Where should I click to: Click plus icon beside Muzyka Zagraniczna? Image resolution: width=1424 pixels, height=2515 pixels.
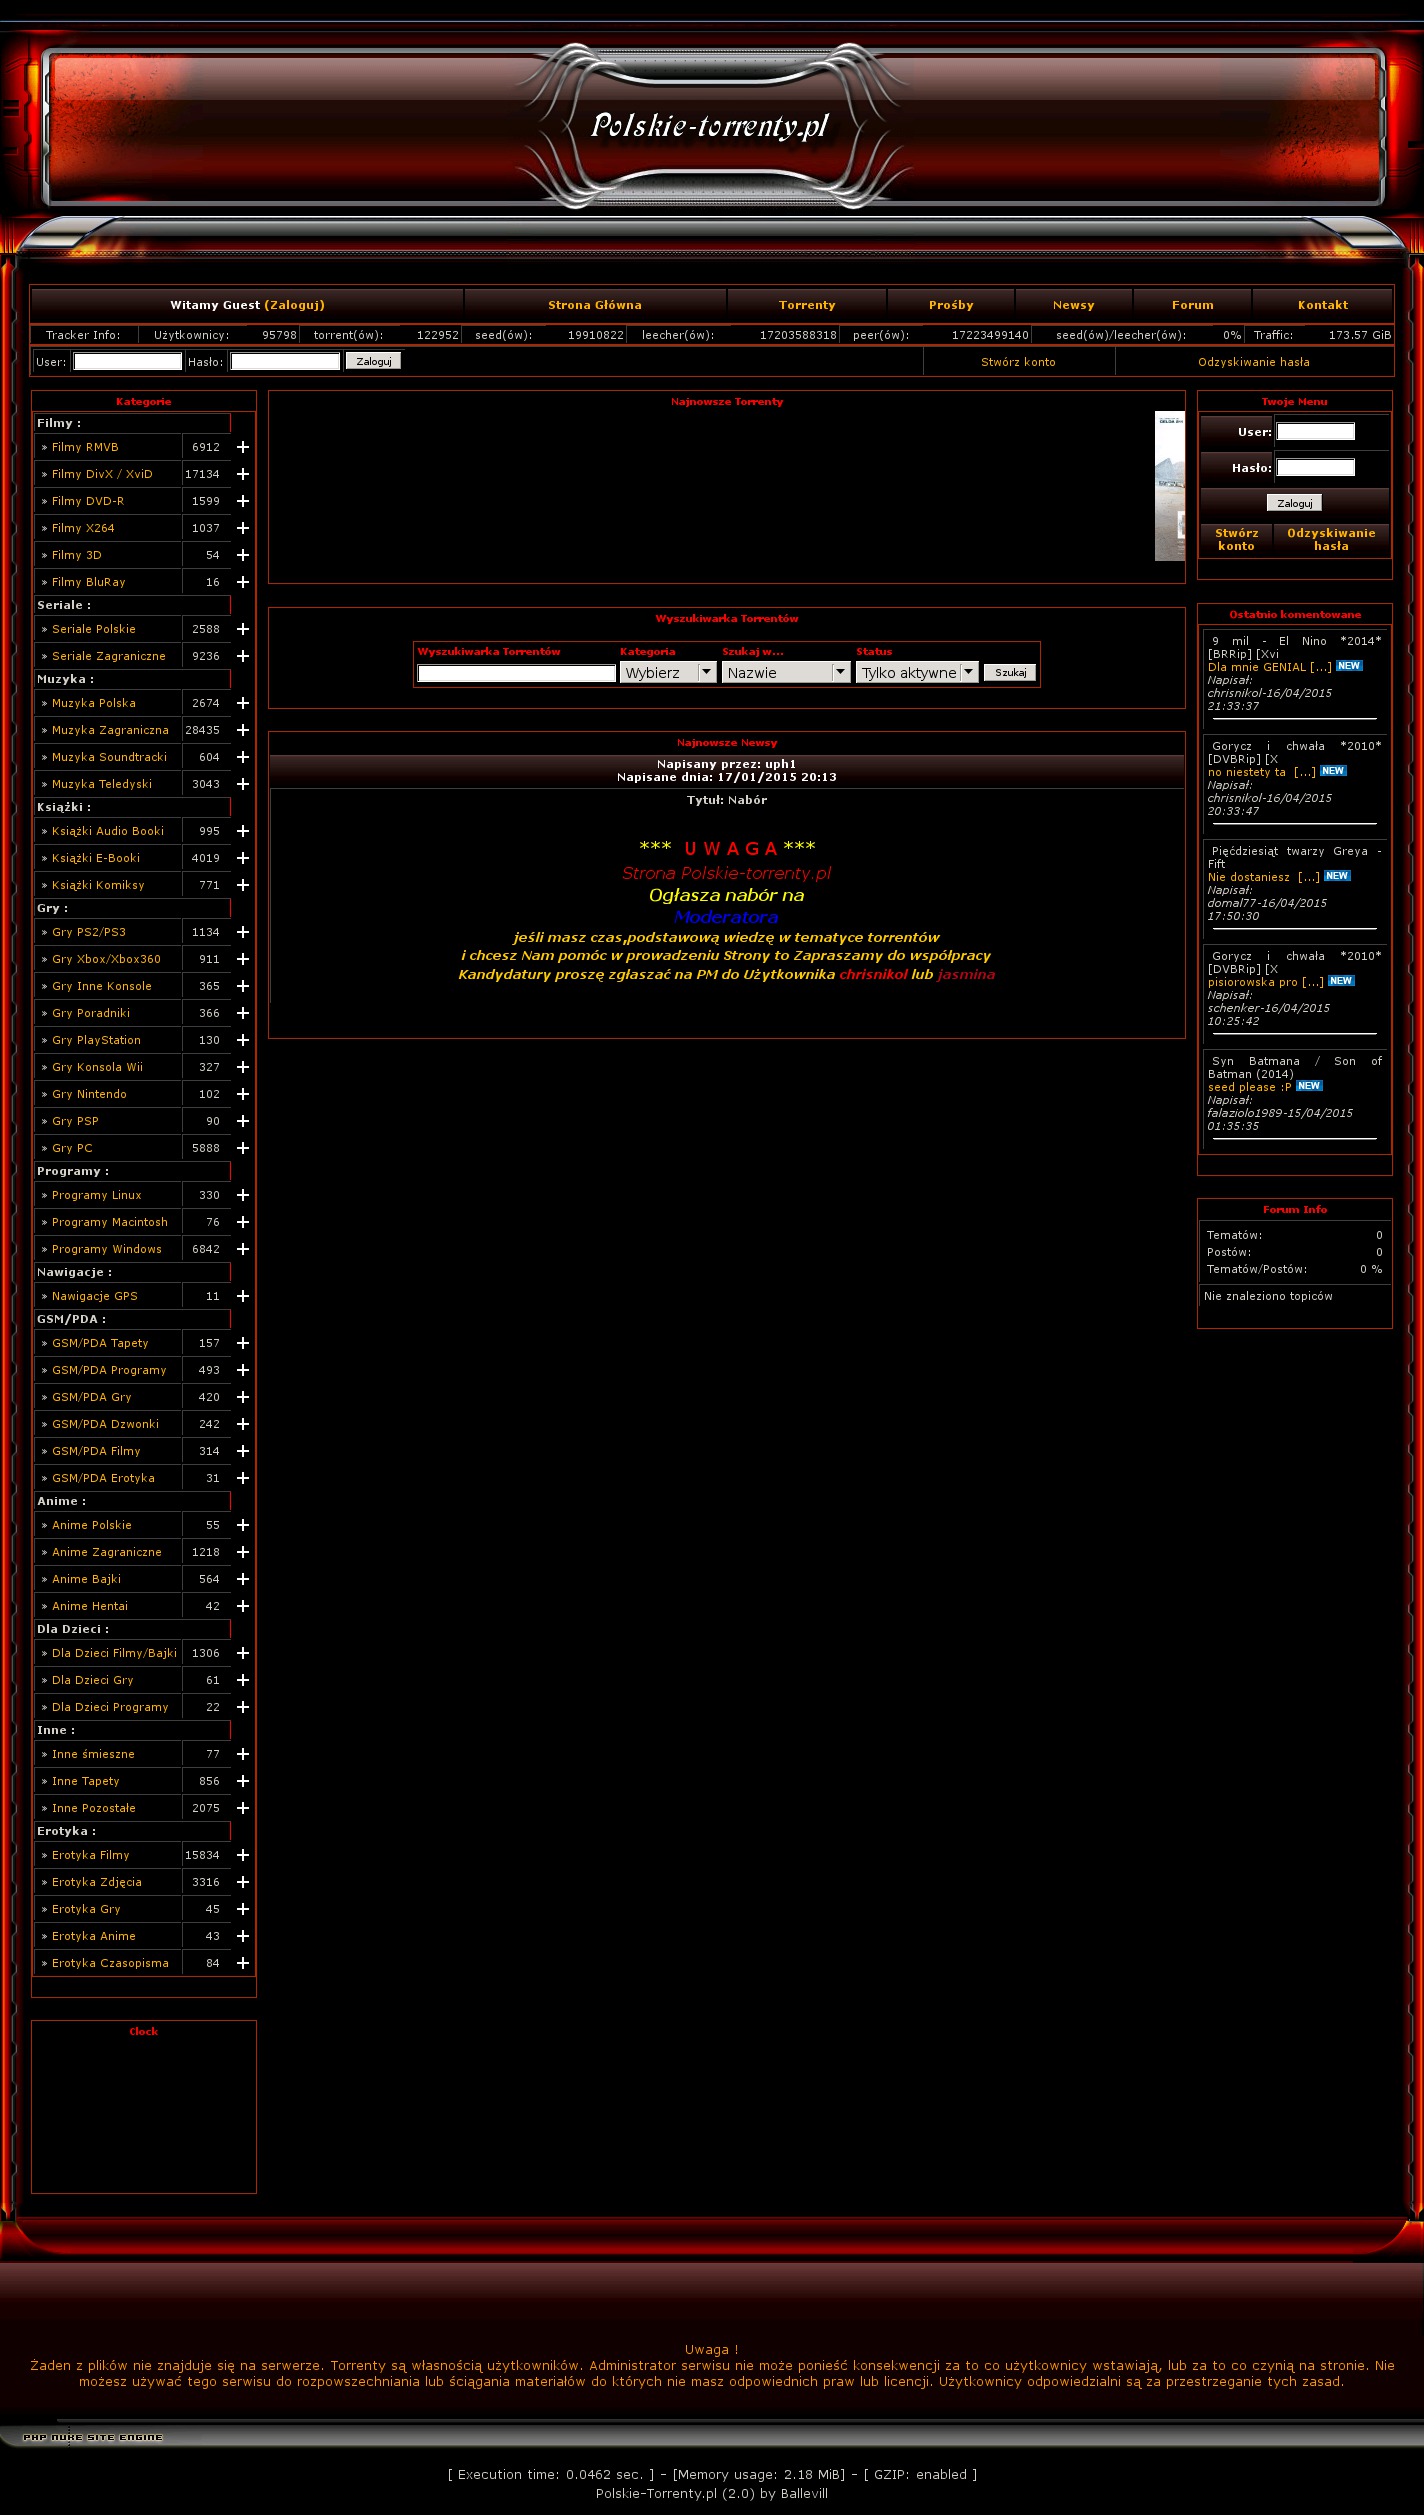(243, 730)
